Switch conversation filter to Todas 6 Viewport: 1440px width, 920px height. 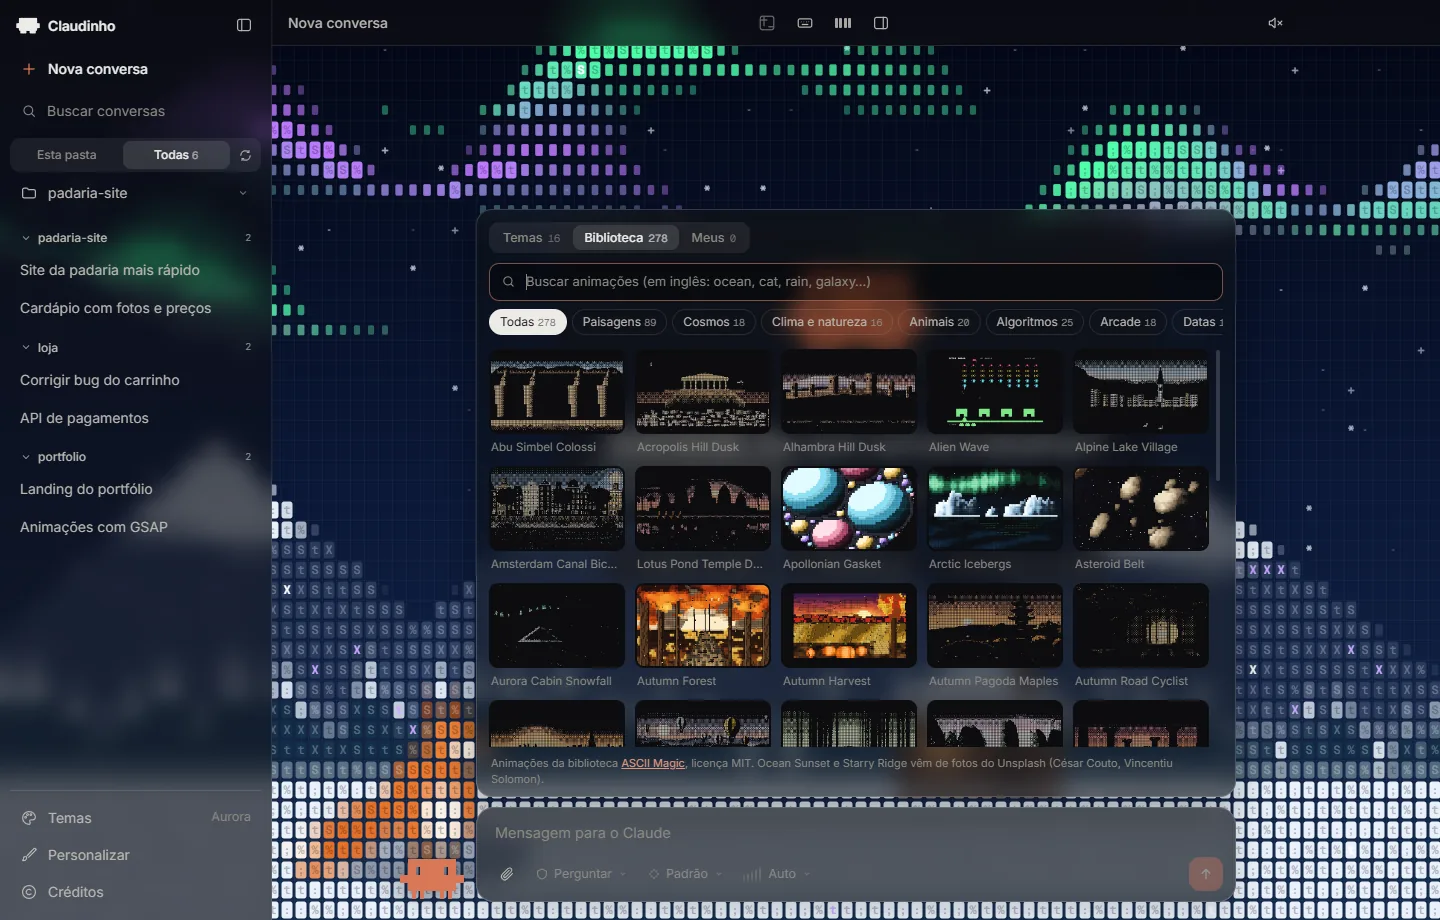[x=176, y=155]
